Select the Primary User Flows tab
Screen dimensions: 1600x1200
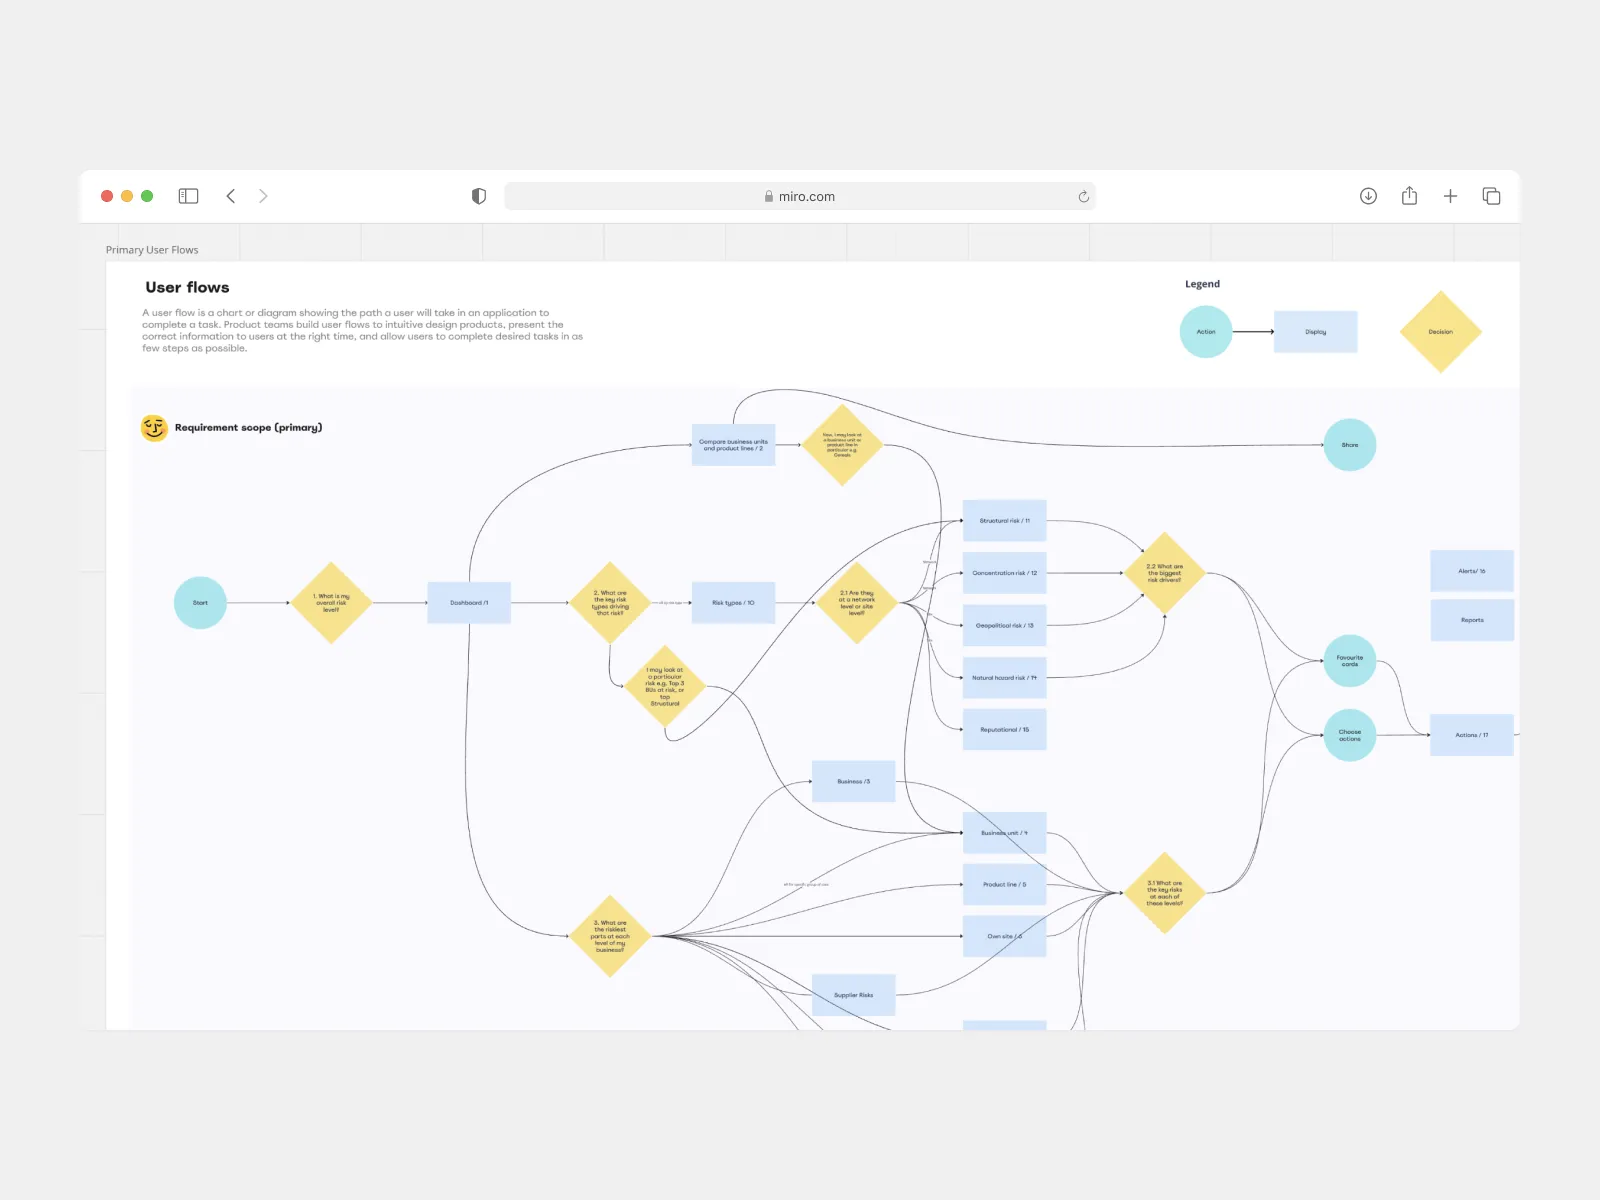click(152, 250)
